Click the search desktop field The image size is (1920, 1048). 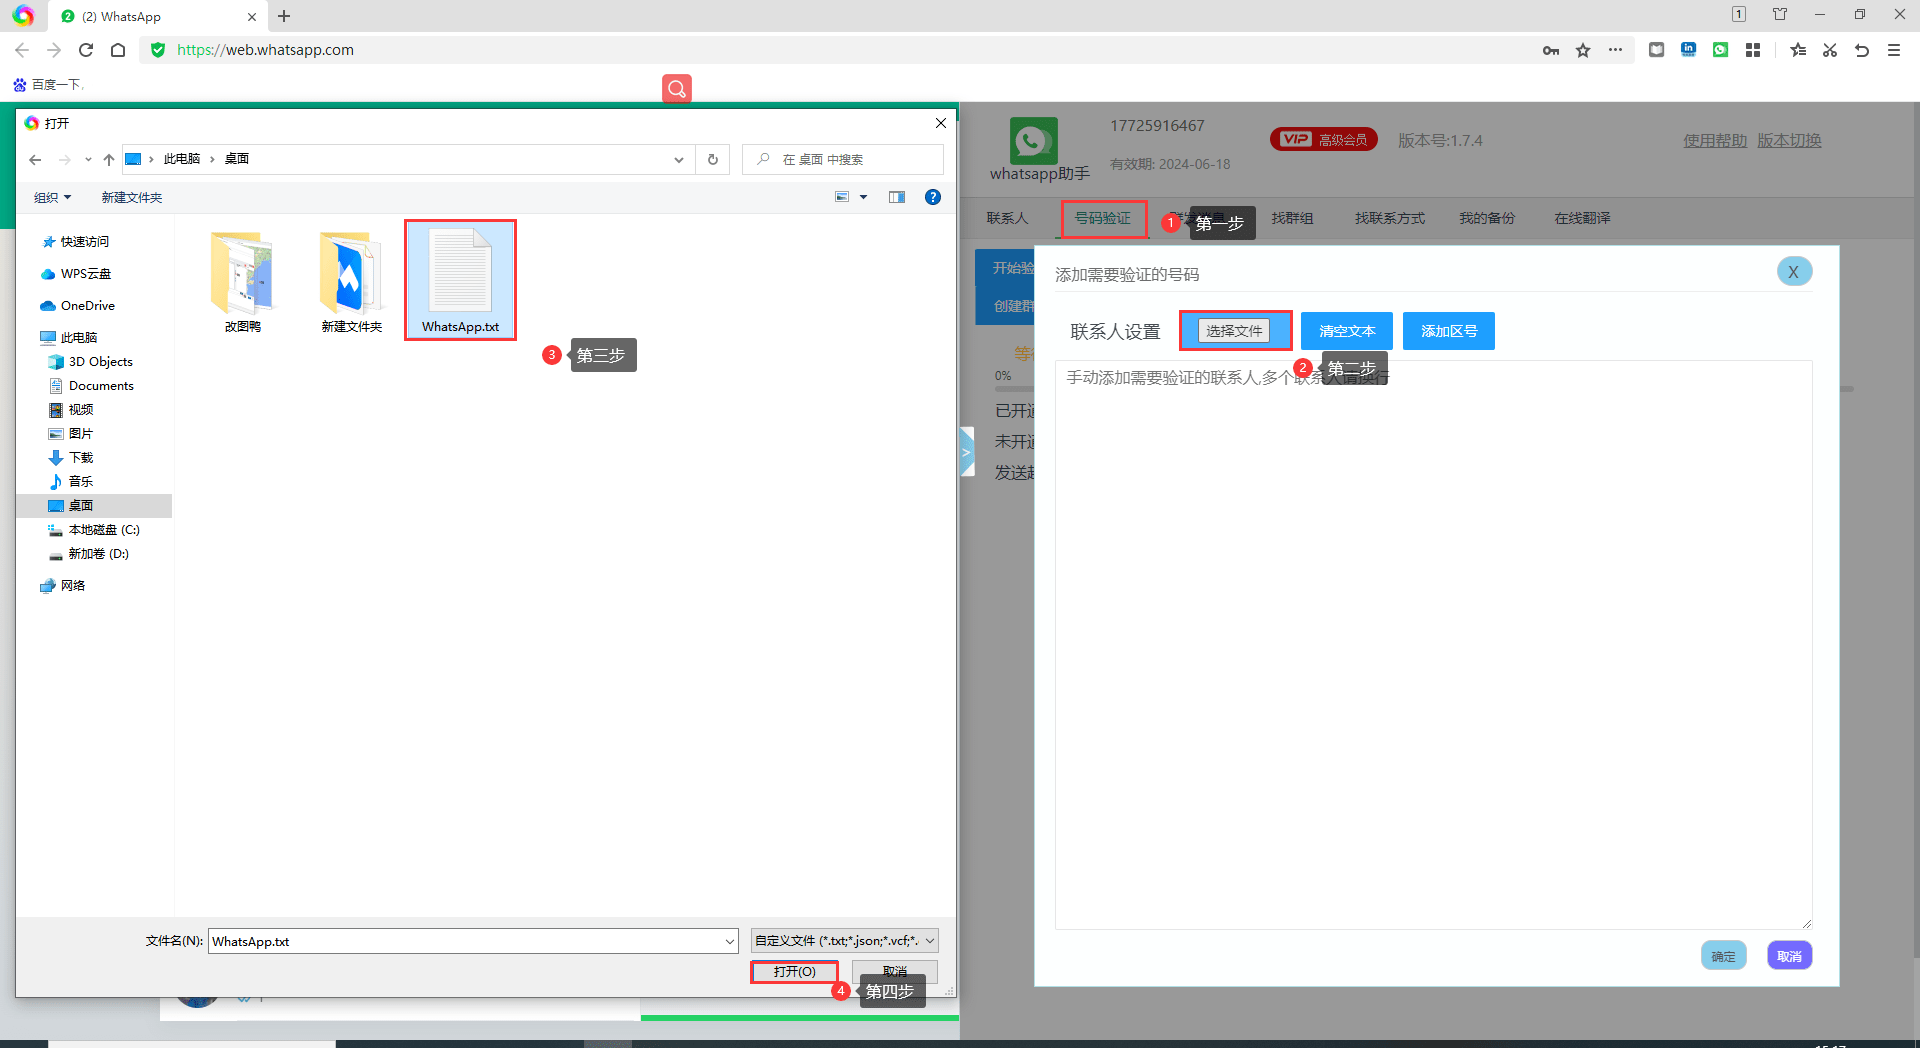(843, 159)
